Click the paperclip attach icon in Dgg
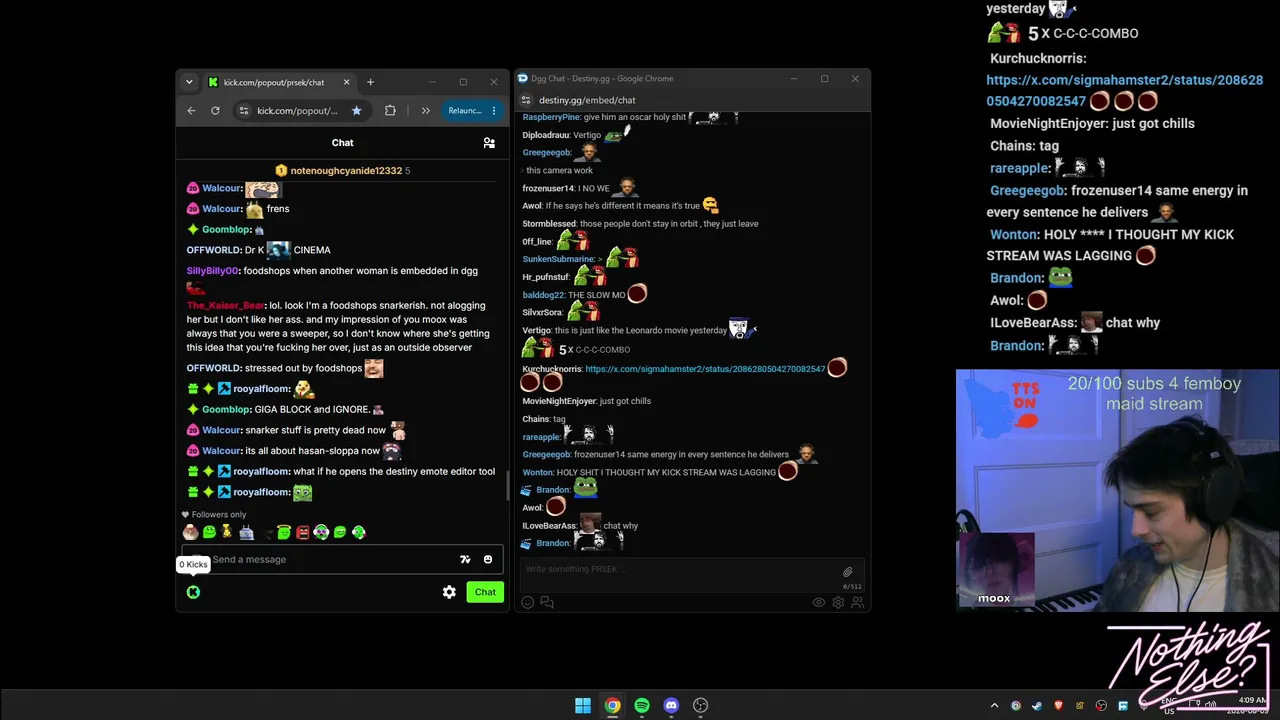This screenshot has width=1280, height=720. 848,572
